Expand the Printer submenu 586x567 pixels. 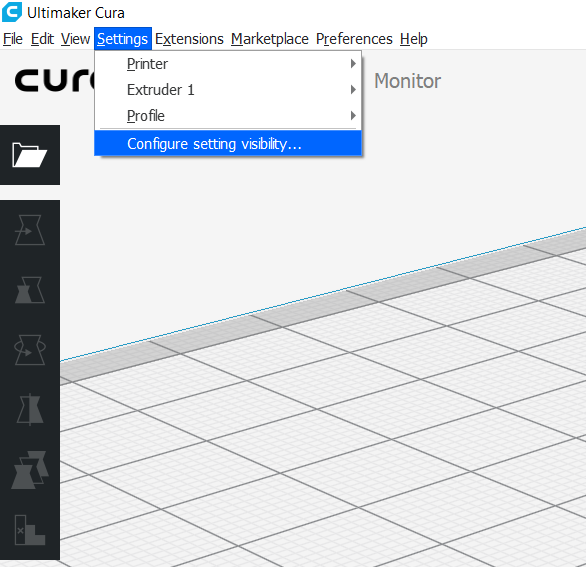click(x=228, y=64)
